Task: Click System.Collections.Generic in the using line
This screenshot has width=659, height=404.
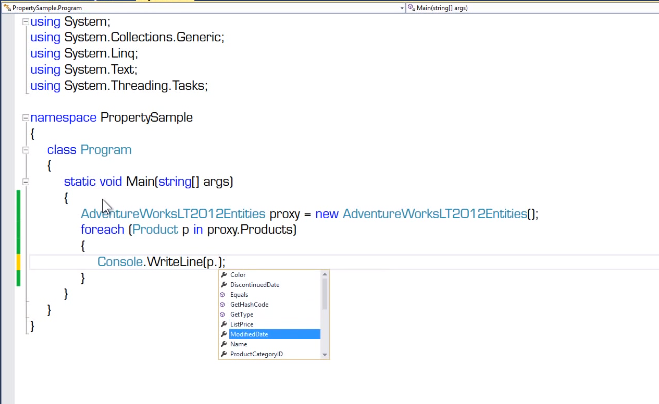Action: (142, 37)
